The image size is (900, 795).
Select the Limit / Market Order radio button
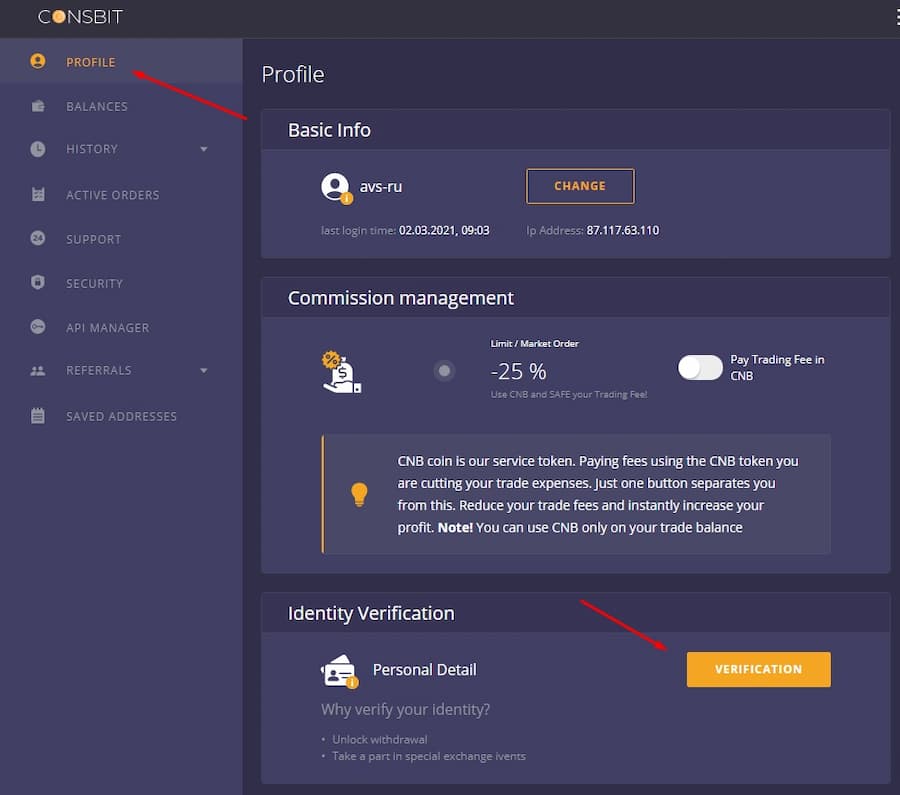point(444,371)
